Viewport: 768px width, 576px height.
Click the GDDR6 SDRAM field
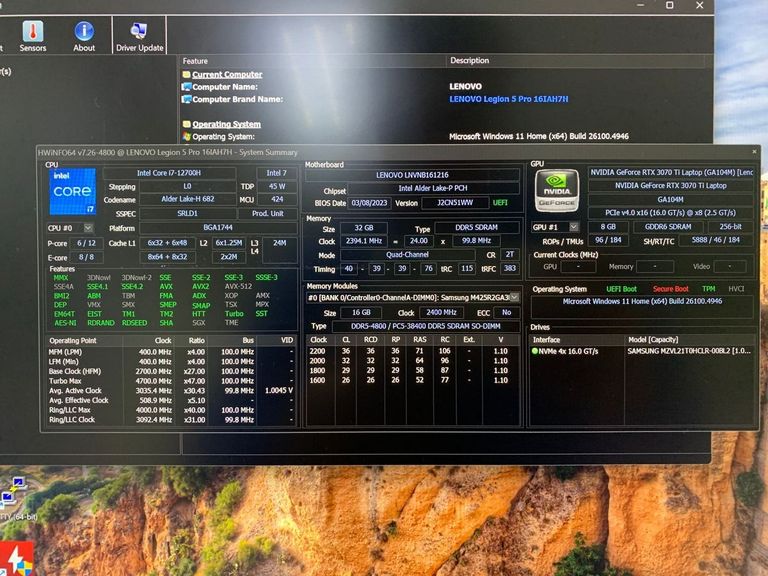pyautogui.click(x=668, y=227)
